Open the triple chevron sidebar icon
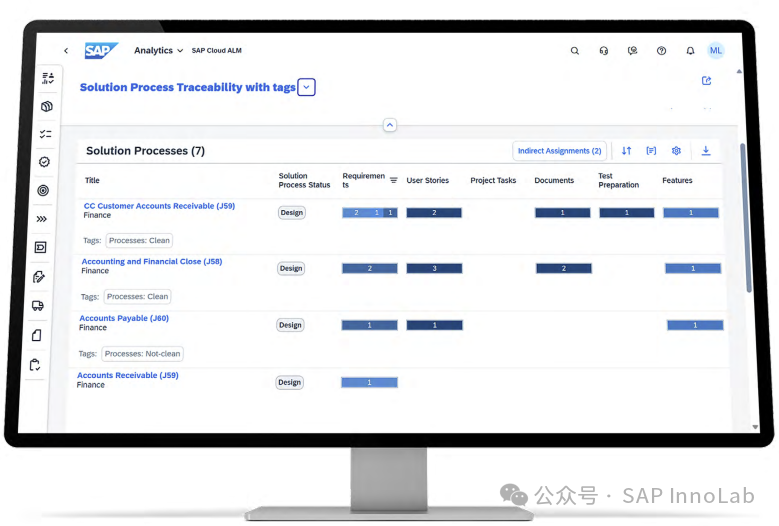 [42, 219]
